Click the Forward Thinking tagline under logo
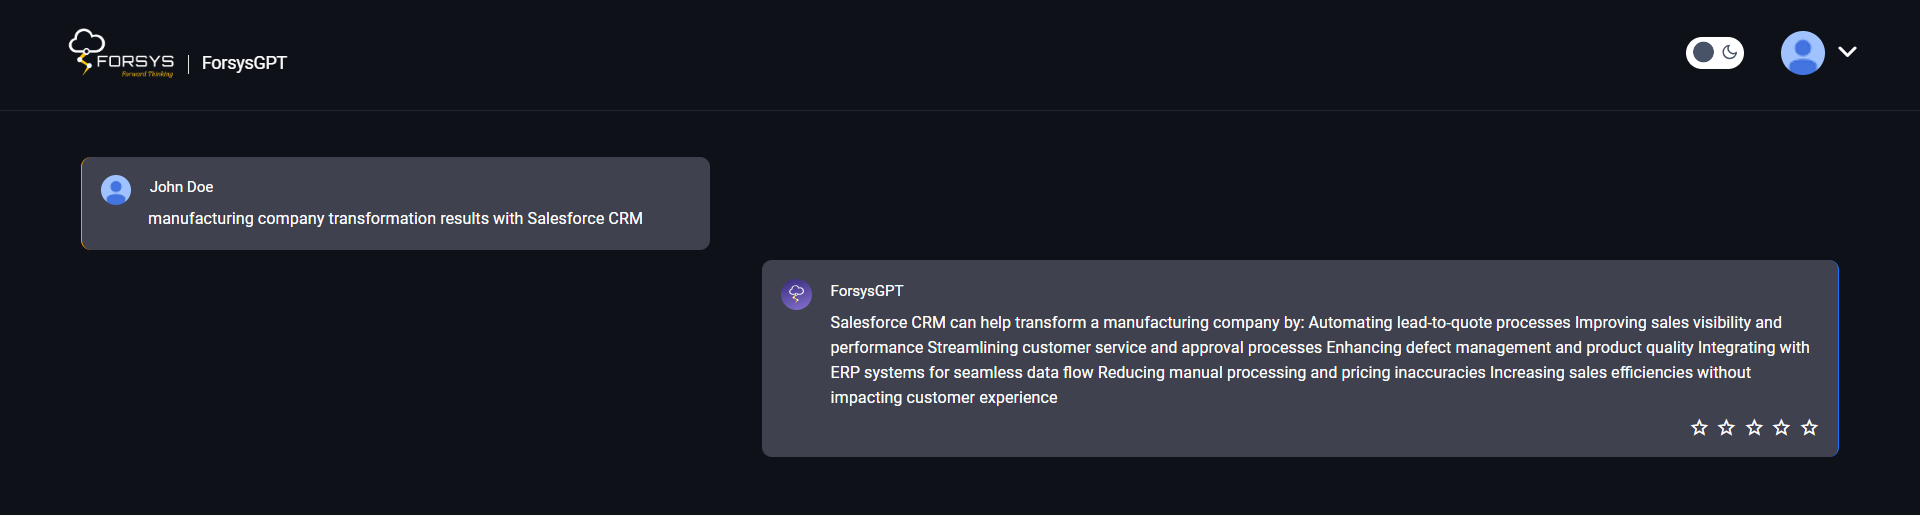Screen dimensions: 1920x515 pyautogui.click(x=147, y=74)
